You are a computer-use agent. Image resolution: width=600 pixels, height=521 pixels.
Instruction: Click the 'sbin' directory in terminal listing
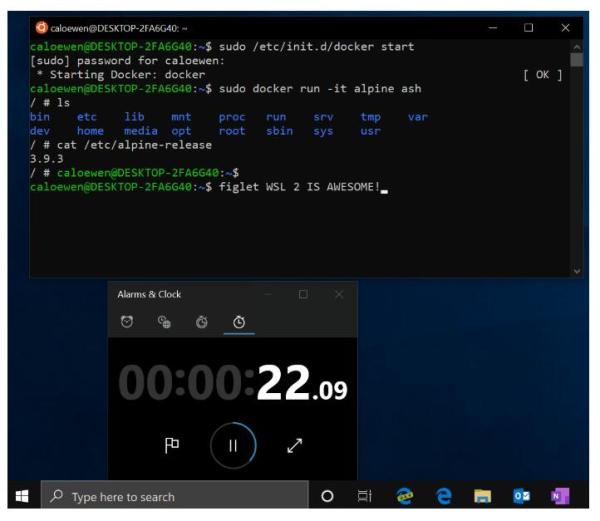point(279,131)
